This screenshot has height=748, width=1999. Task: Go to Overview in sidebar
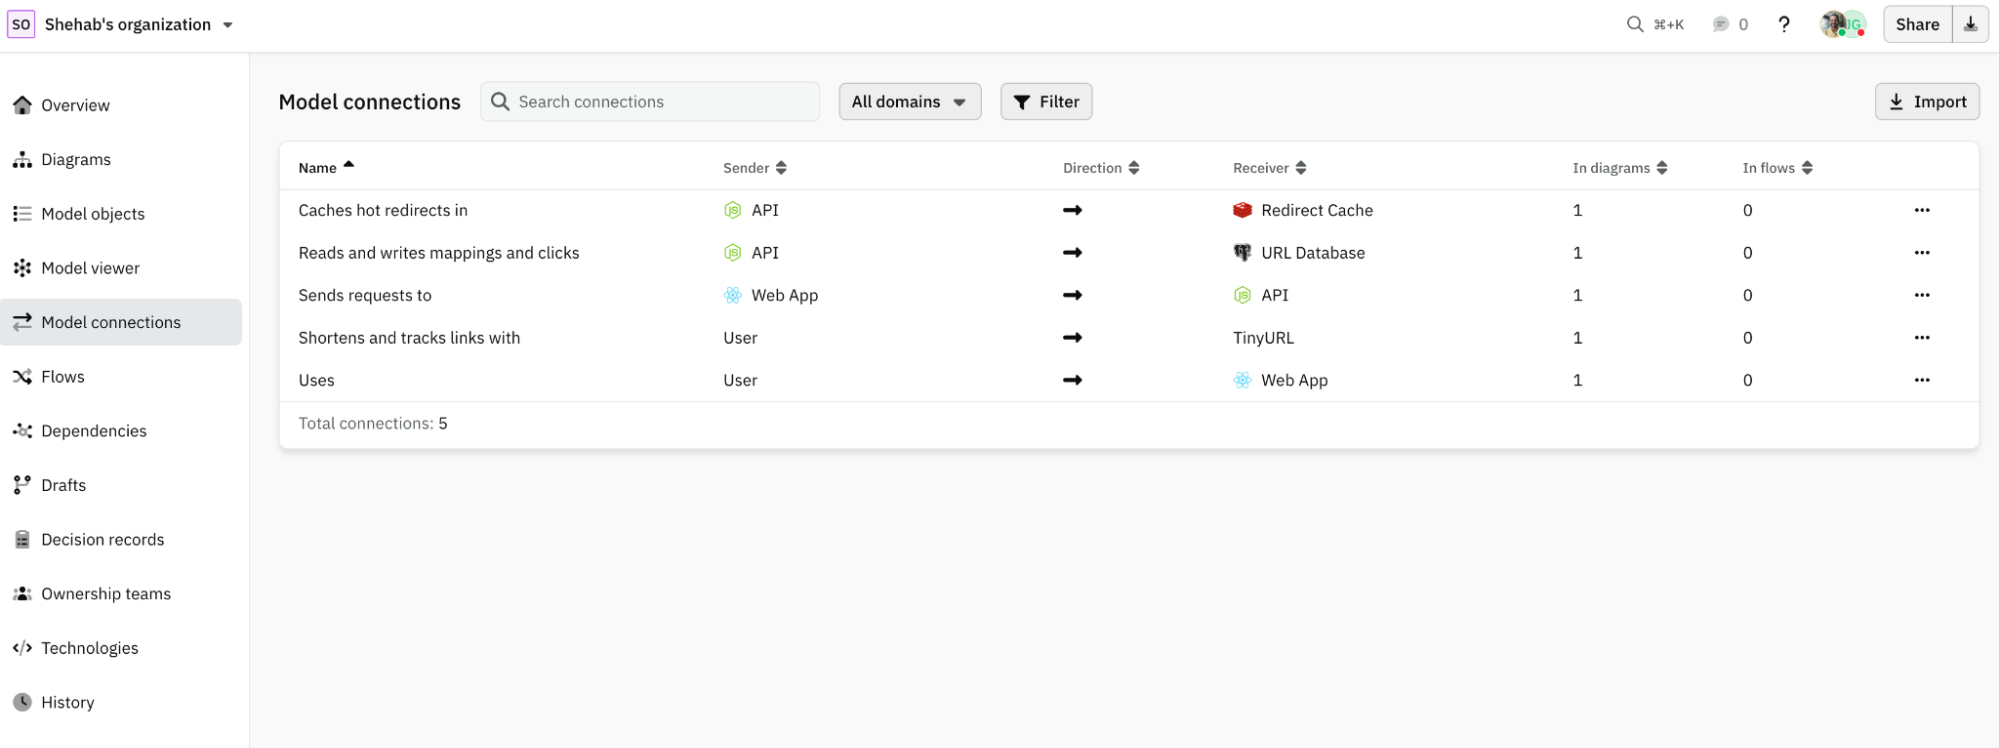tap(121, 105)
